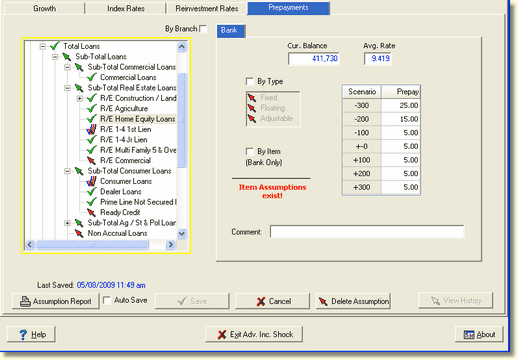Click the Save button
The image size is (518, 360).
pyautogui.click(x=192, y=301)
